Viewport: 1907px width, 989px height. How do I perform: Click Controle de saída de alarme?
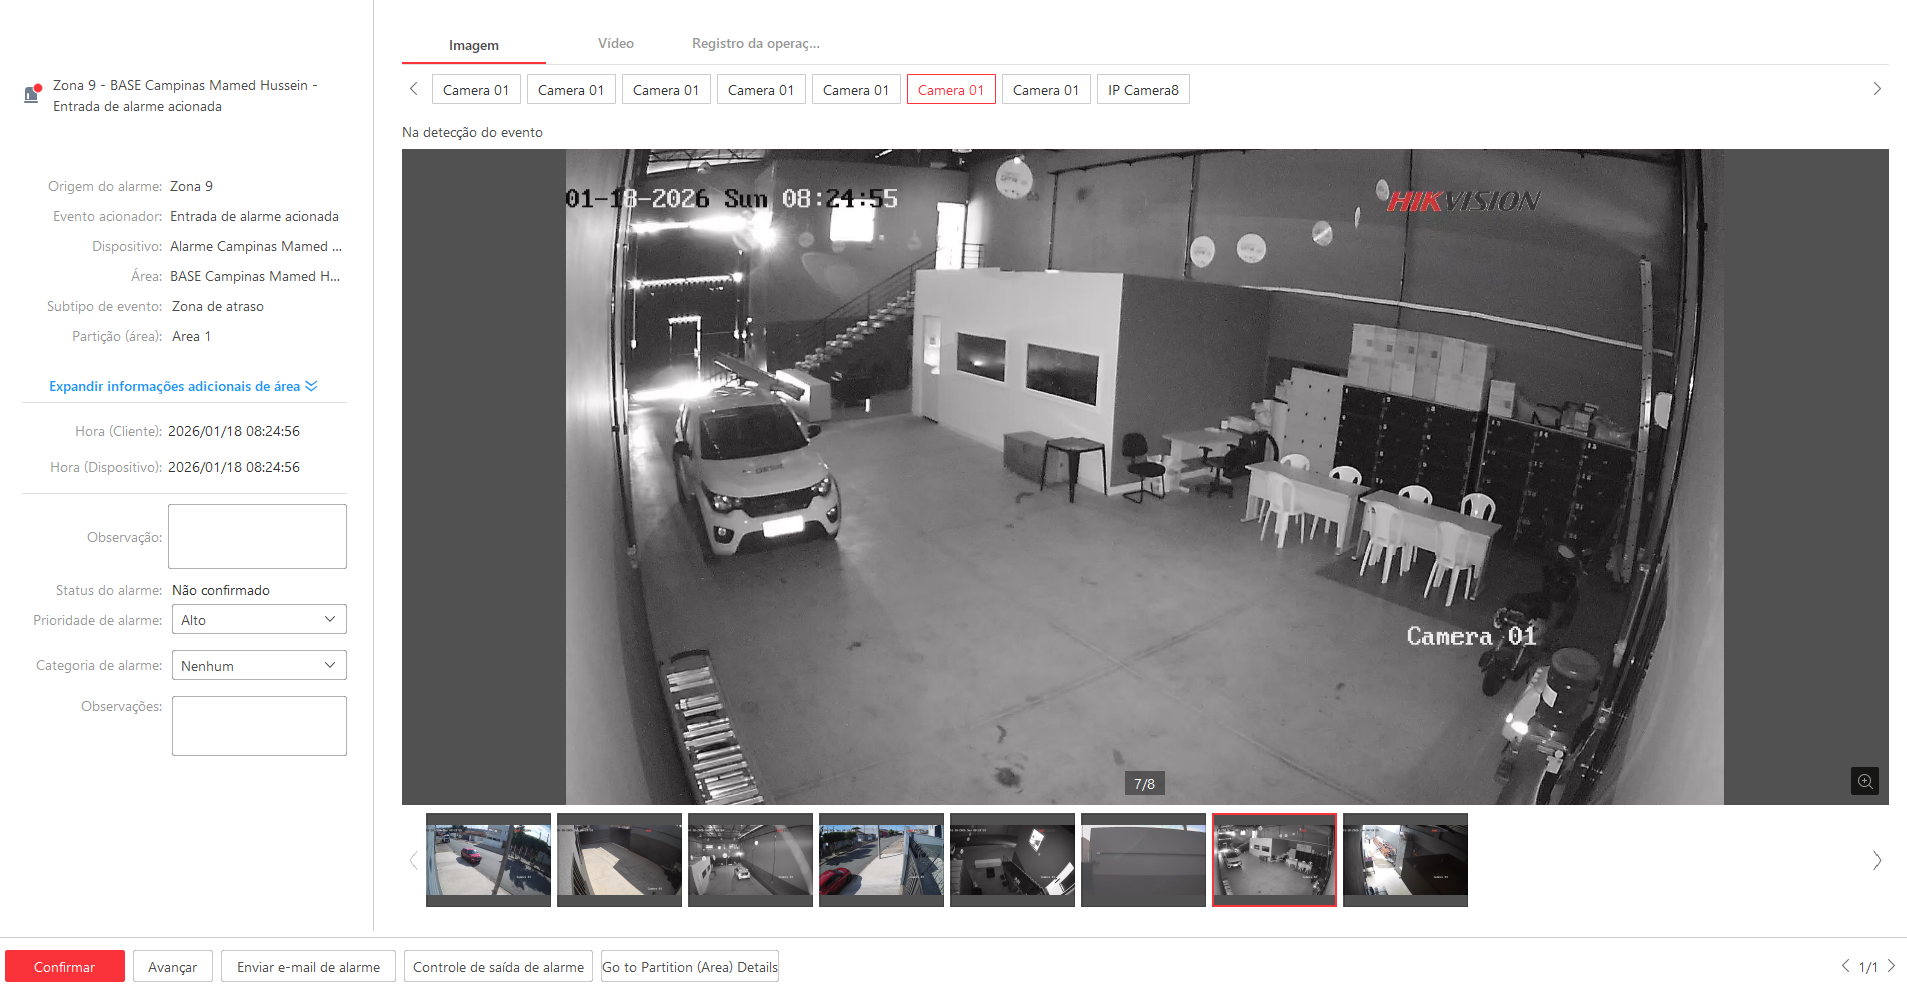(498, 967)
